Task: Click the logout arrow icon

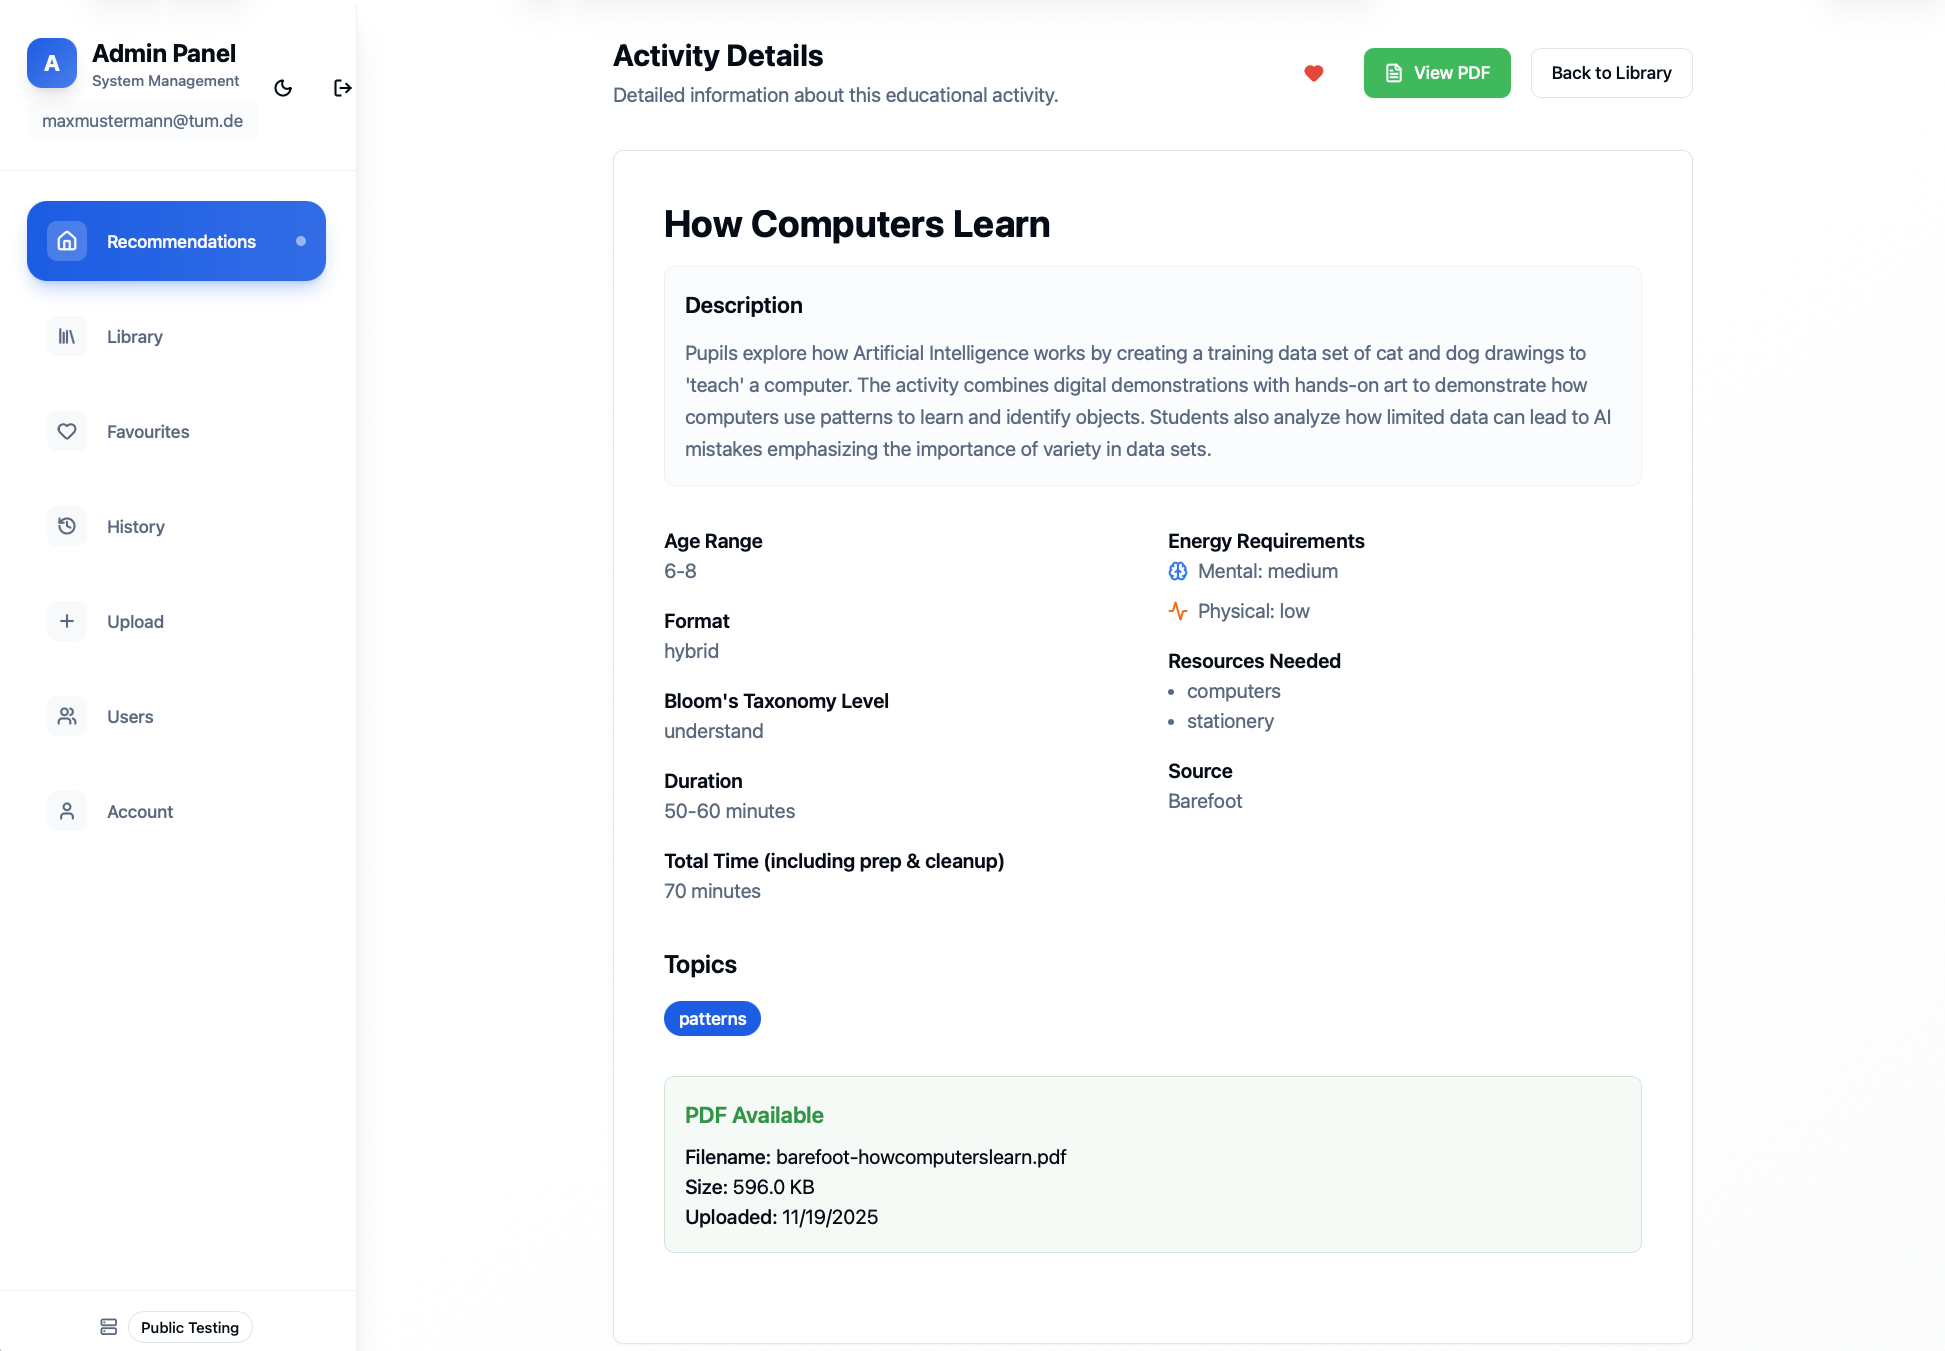Action: click(x=342, y=88)
